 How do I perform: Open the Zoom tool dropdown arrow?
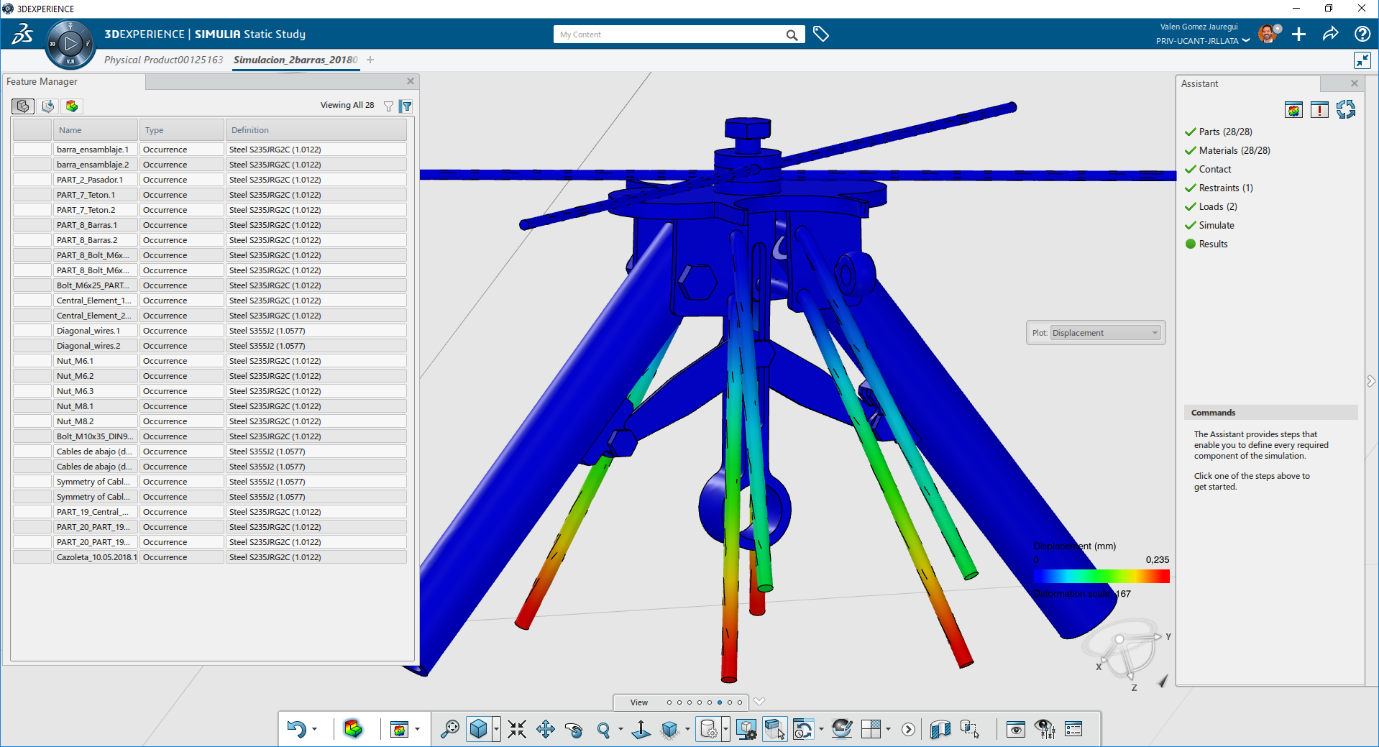pyautogui.click(x=620, y=730)
